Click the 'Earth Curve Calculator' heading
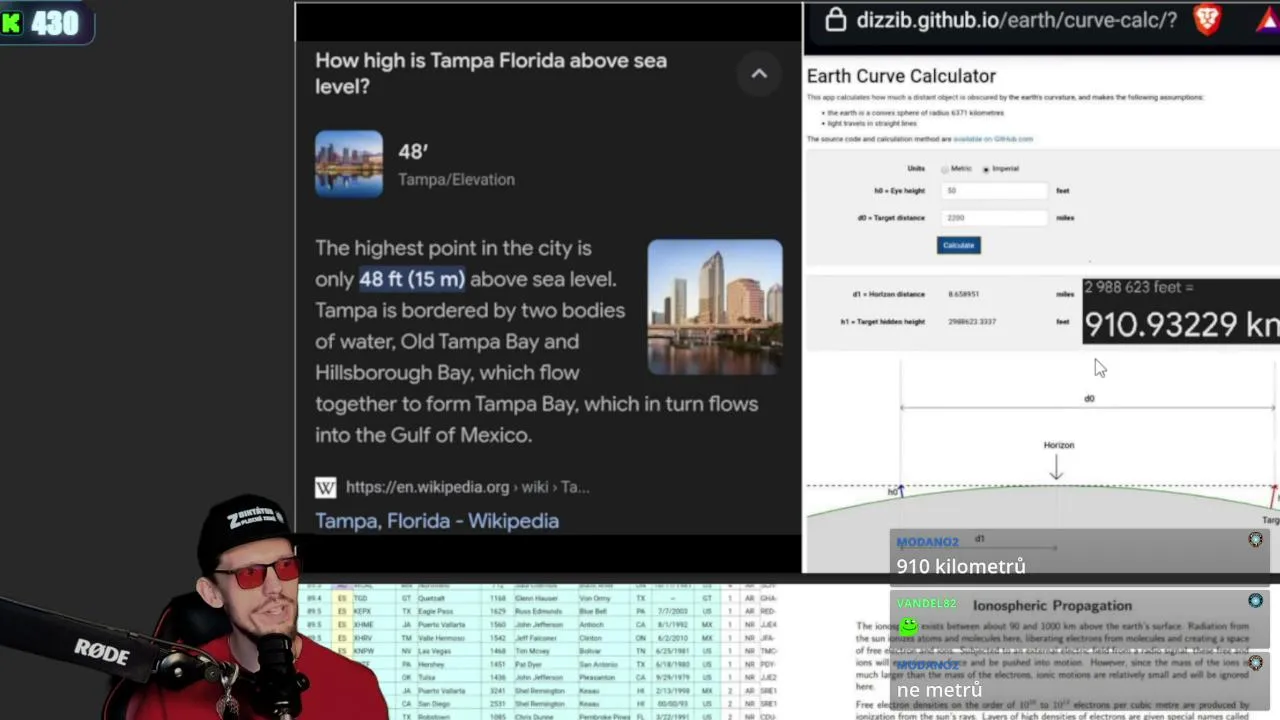1280x720 pixels. click(901, 76)
